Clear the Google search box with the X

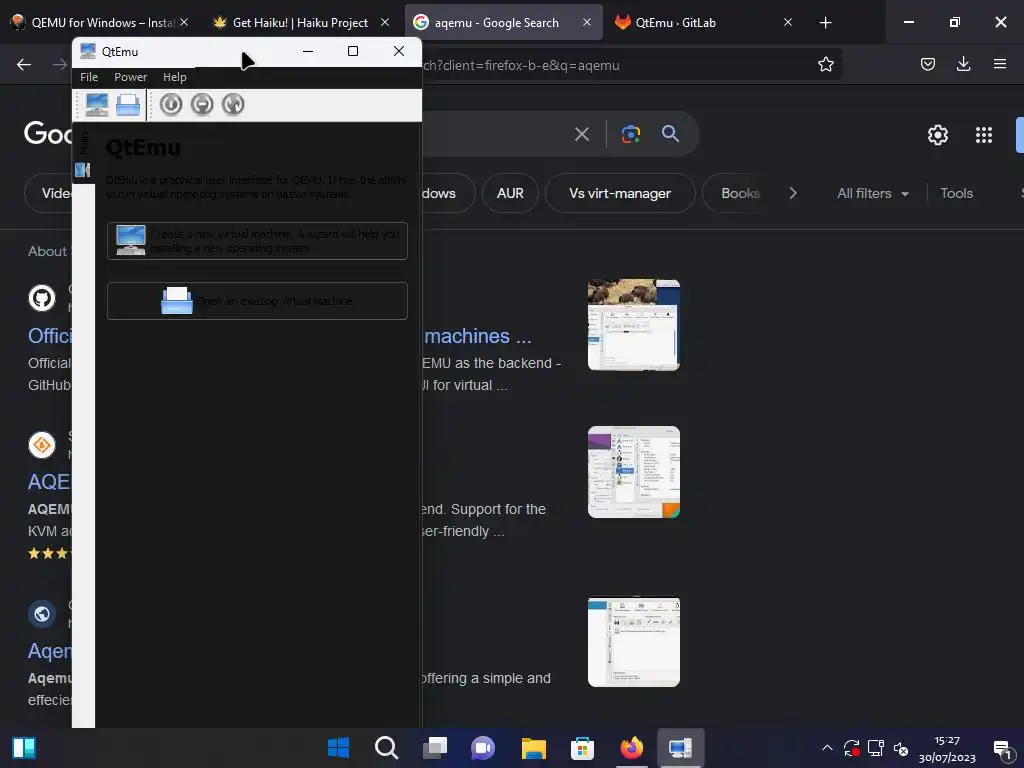click(581, 135)
